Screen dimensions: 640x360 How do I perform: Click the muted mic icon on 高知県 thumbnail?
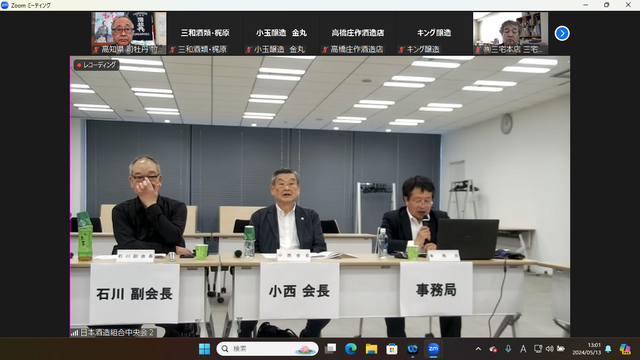[x=96, y=49]
